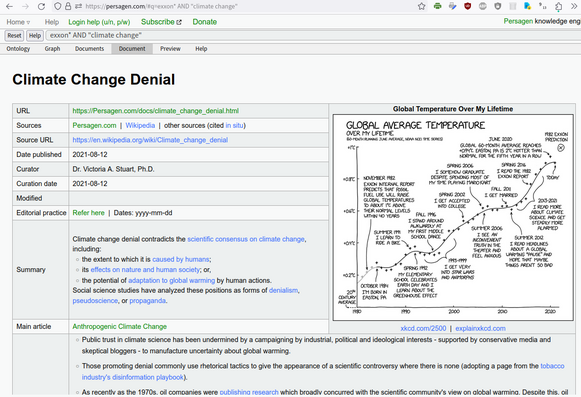This screenshot has width=581, height=397.
Task: Click the 'pseudoscience' link
Action: (x=95, y=301)
